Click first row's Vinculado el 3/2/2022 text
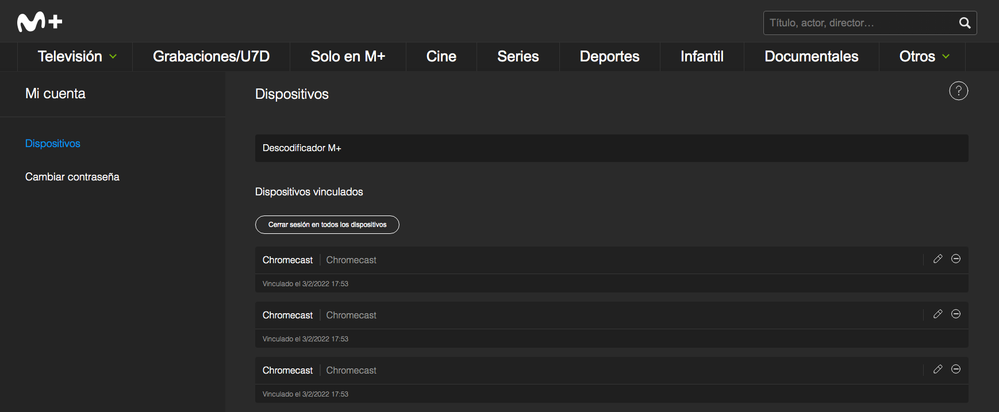 [x=305, y=283]
